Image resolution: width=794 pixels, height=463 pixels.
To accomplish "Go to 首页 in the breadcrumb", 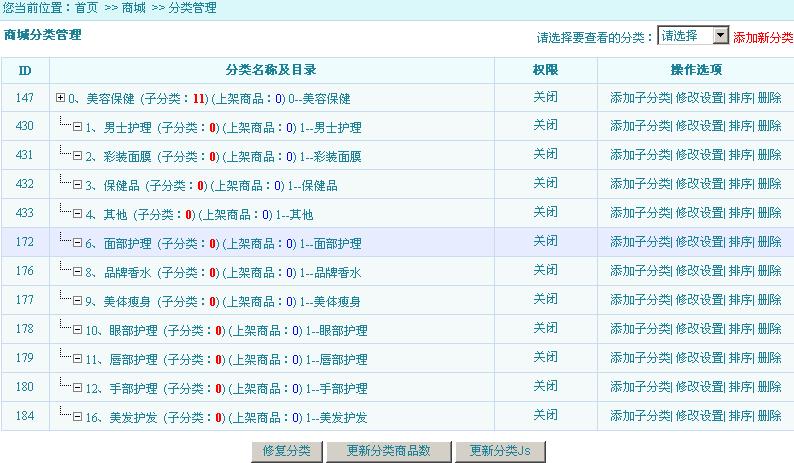I will pyautogui.click(x=87, y=8).
